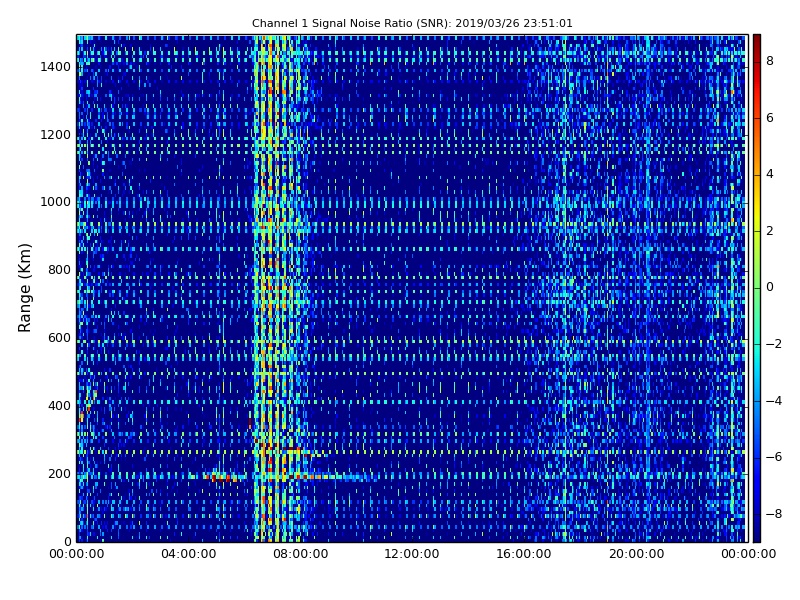Click the colorbar label −8
800x600 pixels.
pos(774,514)
